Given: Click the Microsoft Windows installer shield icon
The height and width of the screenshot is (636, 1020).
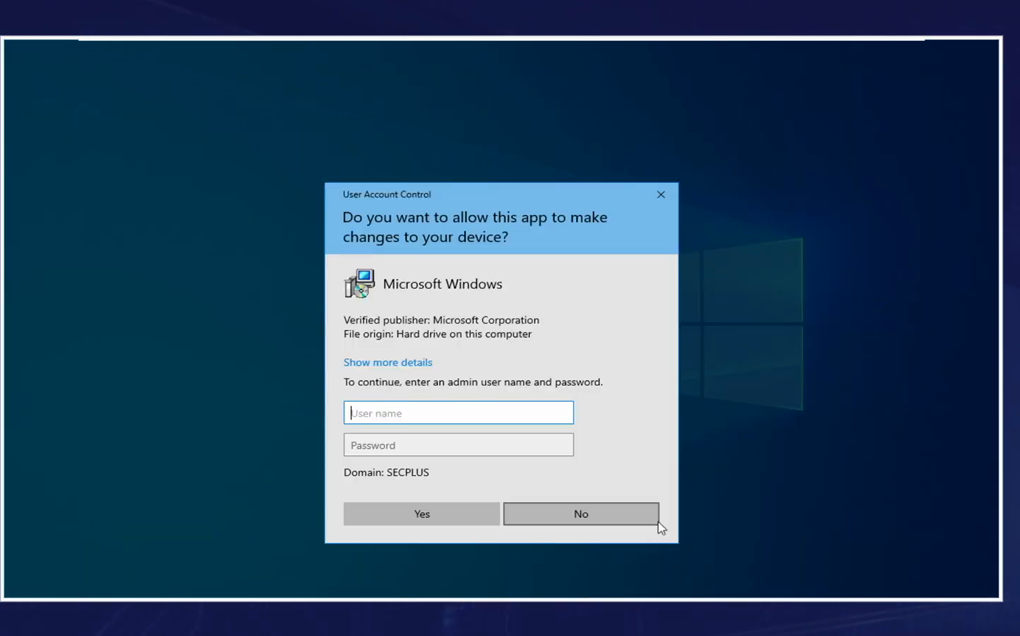Looking at the screenshot, I should point(359,284).
